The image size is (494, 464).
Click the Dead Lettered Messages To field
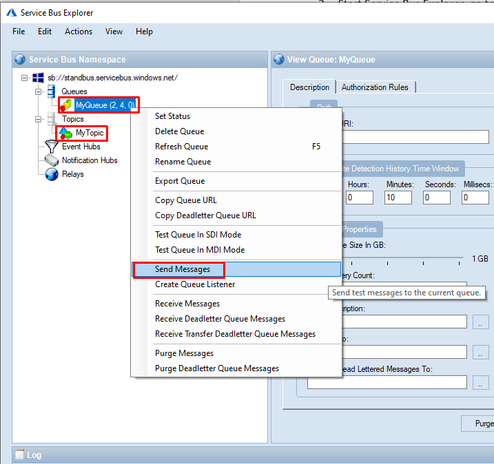(387, 382)
